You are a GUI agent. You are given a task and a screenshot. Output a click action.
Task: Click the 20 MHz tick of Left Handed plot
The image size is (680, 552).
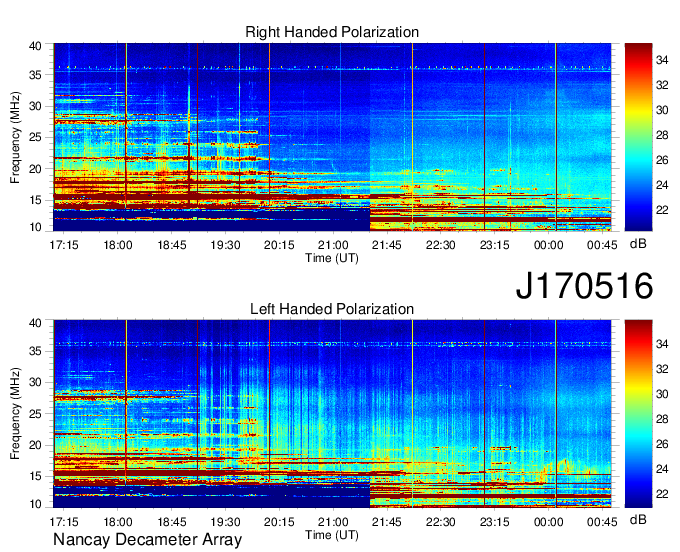click(35, 445)
